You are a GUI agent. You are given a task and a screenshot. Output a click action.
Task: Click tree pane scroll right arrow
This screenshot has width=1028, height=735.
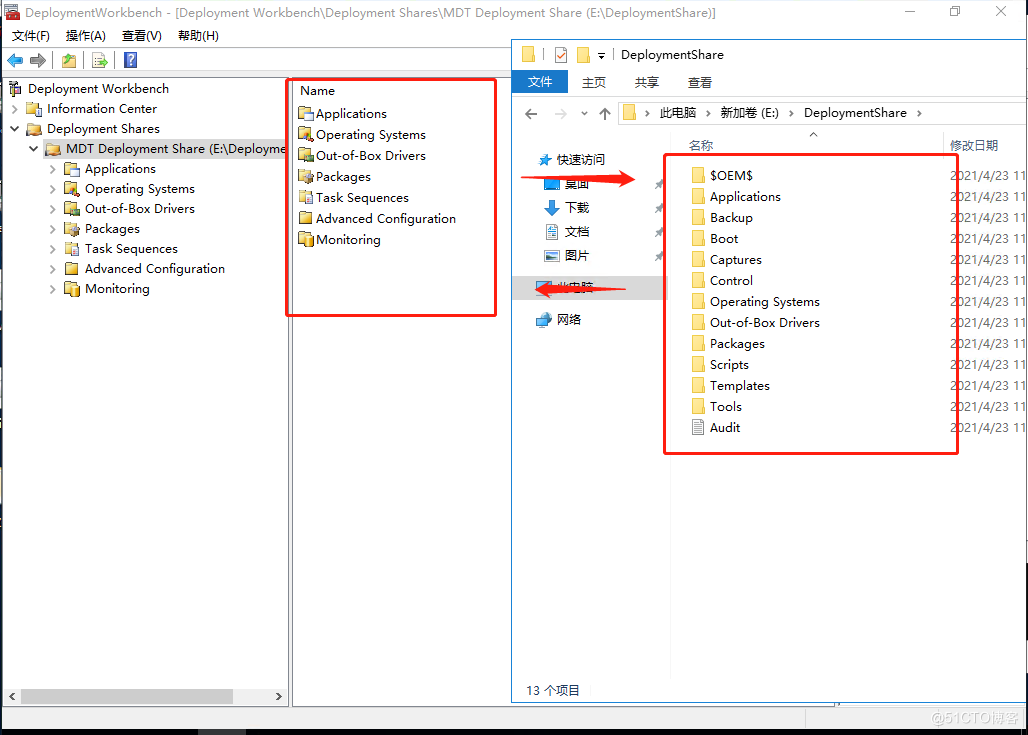click(x=279, y=696)
